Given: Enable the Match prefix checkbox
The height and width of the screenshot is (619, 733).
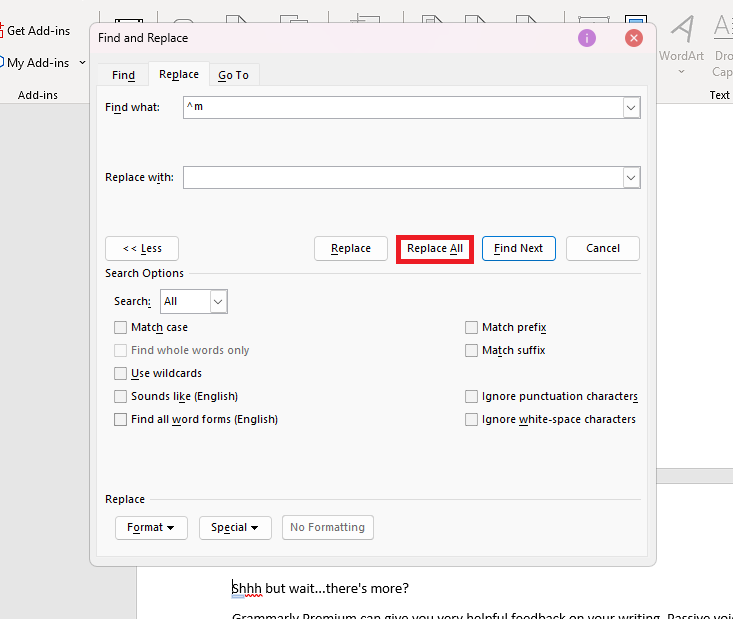Looking at the screenshot, I should [x=472, y=327].
